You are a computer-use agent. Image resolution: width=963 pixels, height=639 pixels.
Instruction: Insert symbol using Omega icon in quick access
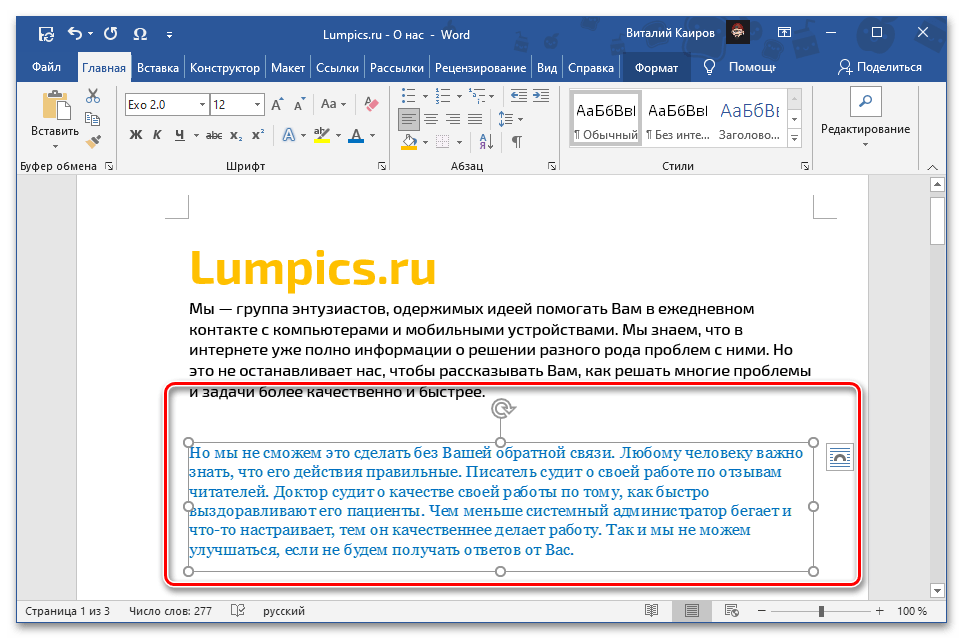pos(141,35)
